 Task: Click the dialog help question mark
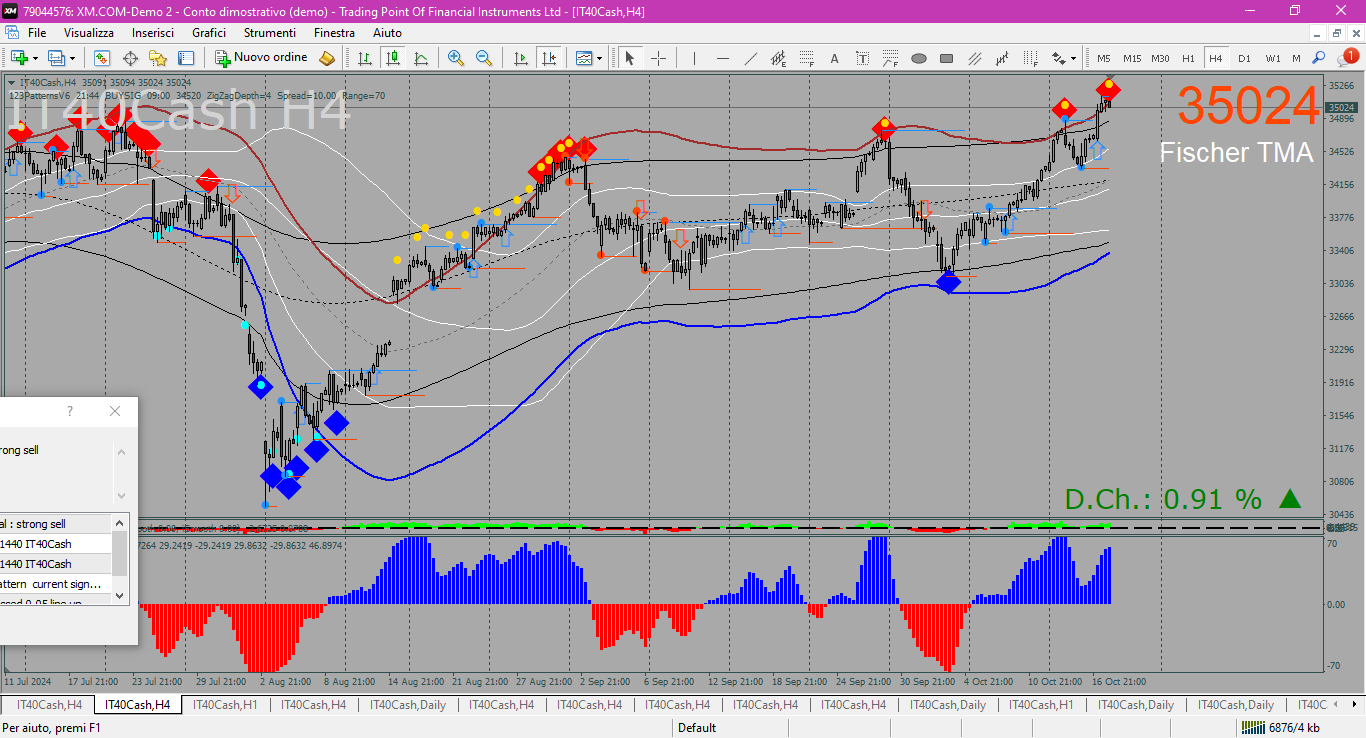pyautogui.click(x=70, y=411)
